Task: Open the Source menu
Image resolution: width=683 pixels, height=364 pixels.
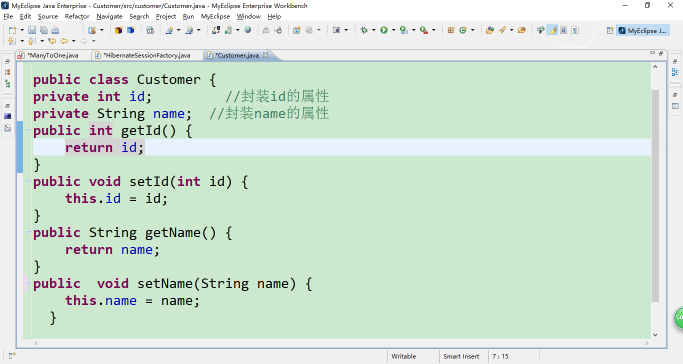Action: pos(47,17)
